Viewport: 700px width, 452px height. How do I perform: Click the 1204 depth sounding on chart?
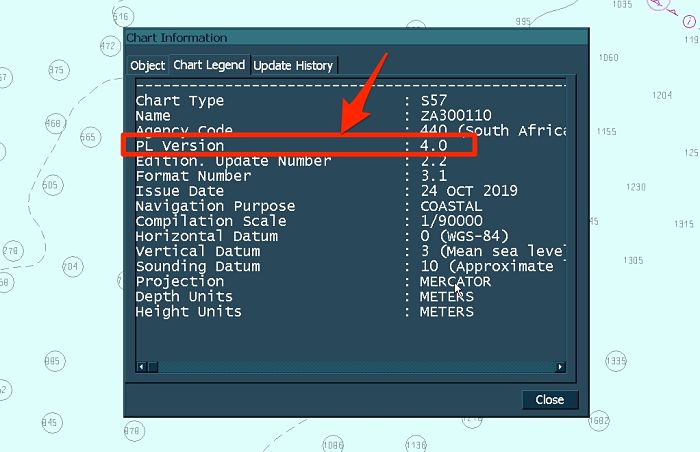coord(661,95)
